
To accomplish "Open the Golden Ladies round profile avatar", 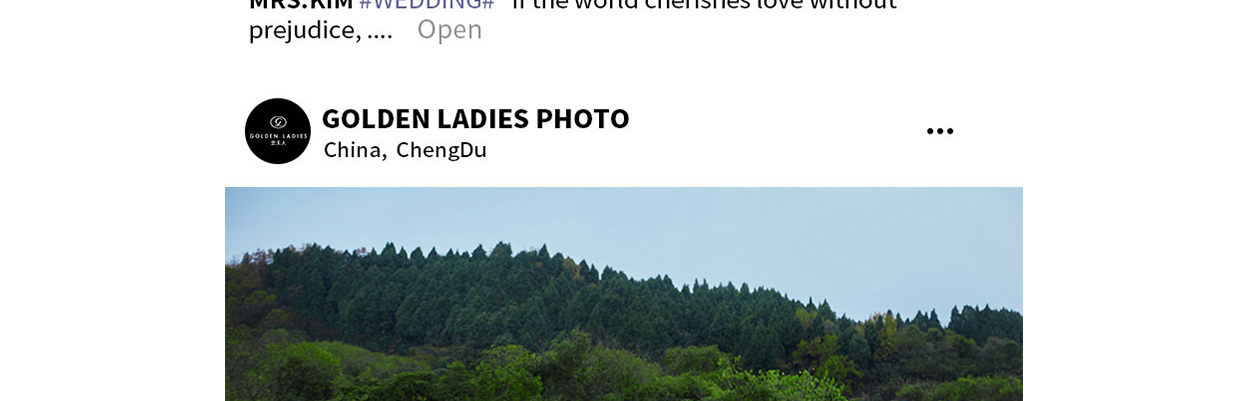I will (x=278, y=131).
